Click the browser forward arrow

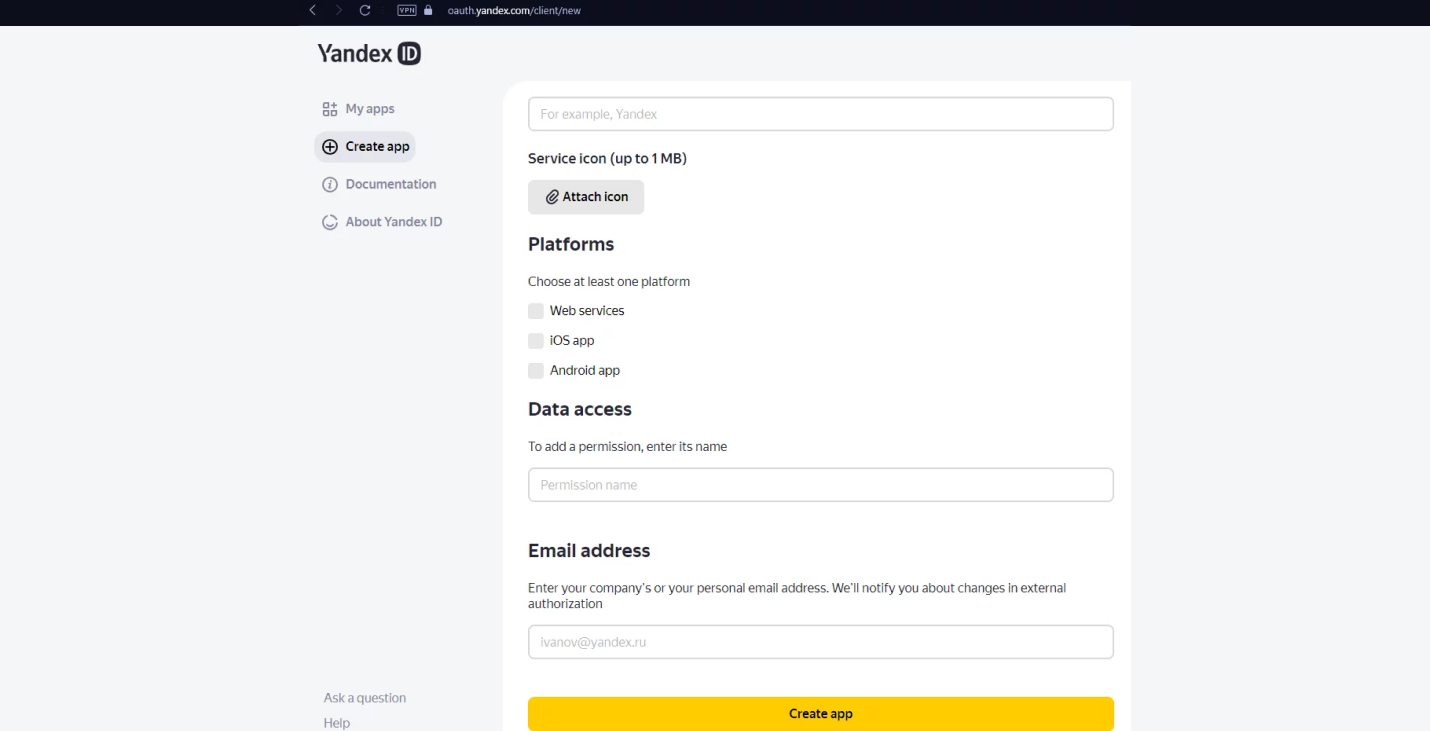(339, 10)
